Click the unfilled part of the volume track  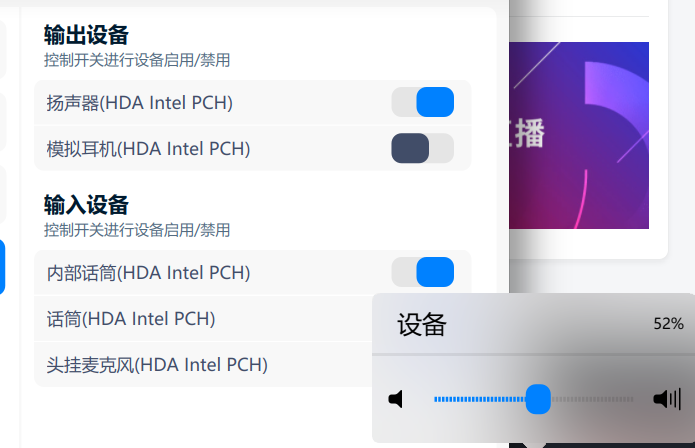click(592, 400)
